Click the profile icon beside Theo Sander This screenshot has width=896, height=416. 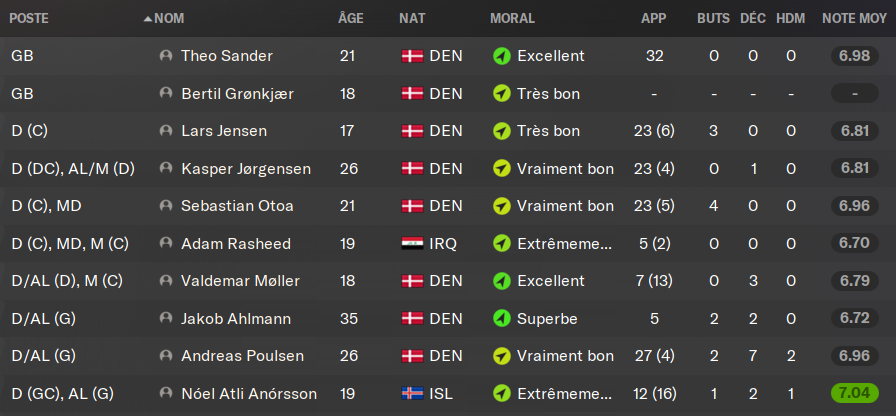click(x=166, y=56)
